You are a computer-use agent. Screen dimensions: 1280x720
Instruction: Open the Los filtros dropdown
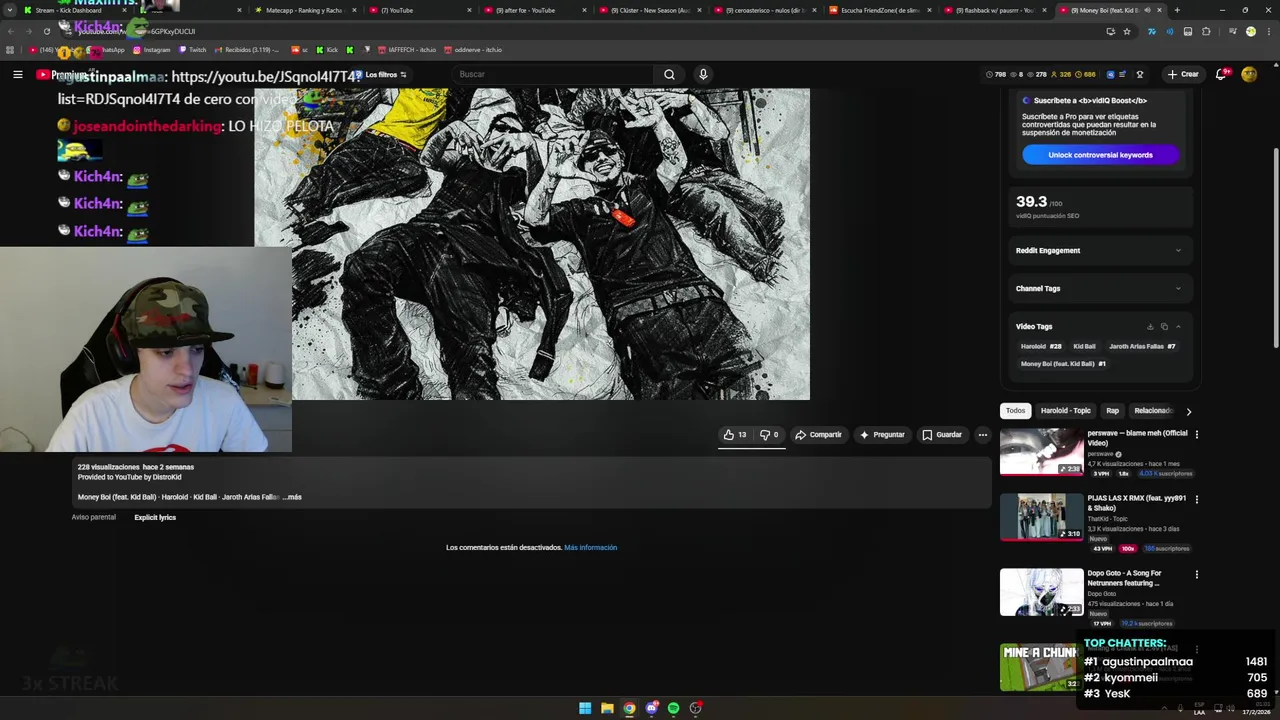point(380,75)
